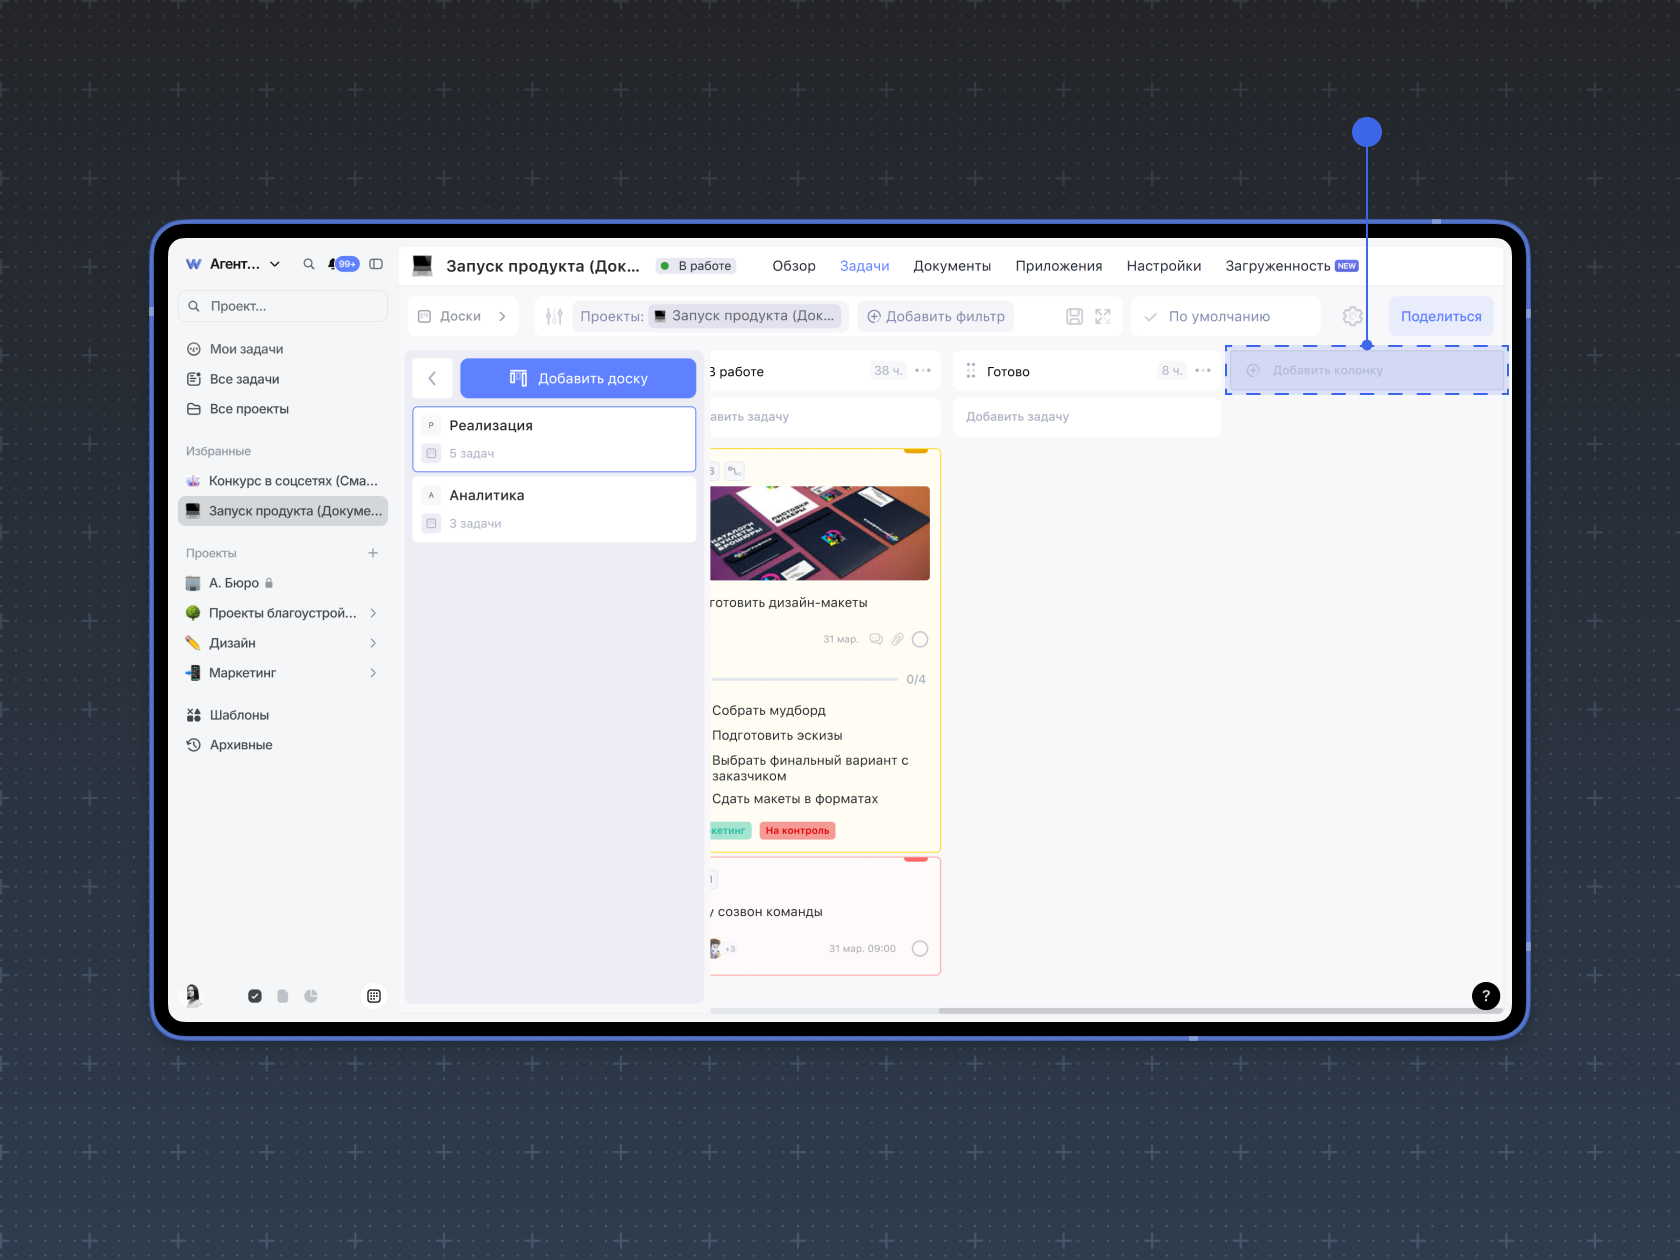Expand the Дизайн project folder
Screen dimensions: 1680x1260
[x=373, y=643]
